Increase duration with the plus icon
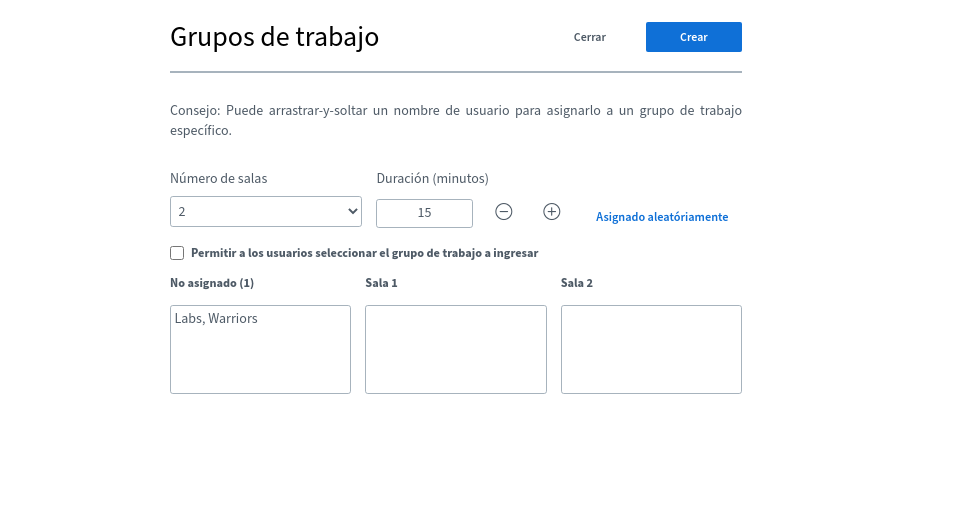This screenshot has width=966, height=520. tap(551, 212)
